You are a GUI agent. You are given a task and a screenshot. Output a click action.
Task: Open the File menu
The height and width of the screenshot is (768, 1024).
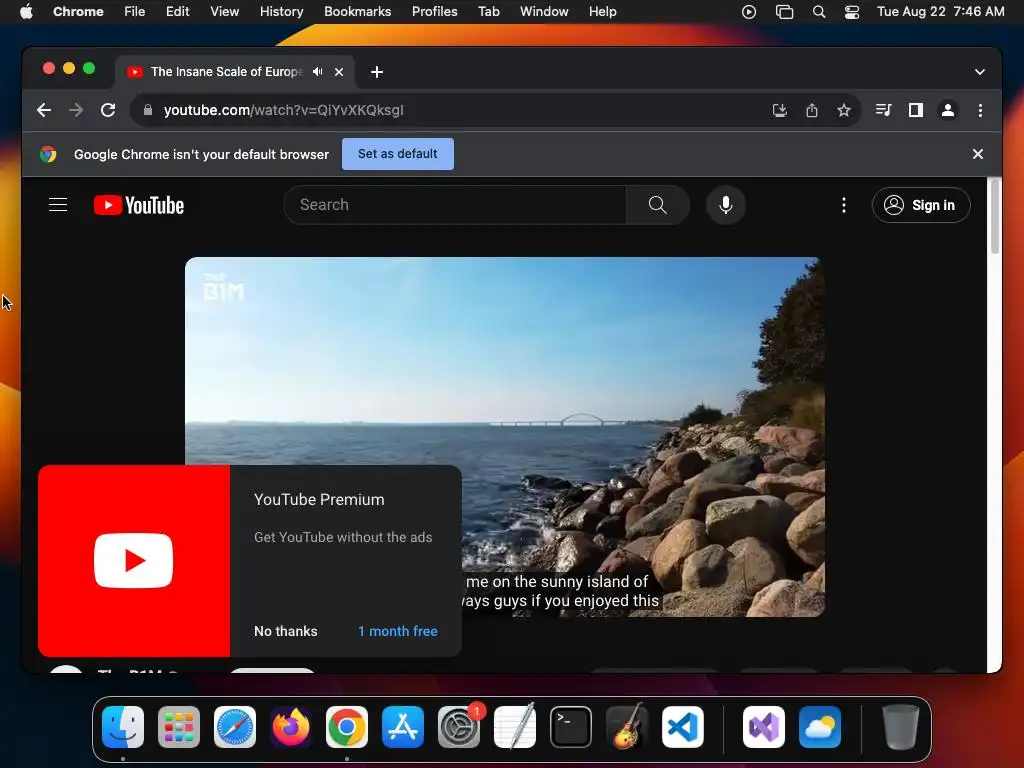click(135, 12)
